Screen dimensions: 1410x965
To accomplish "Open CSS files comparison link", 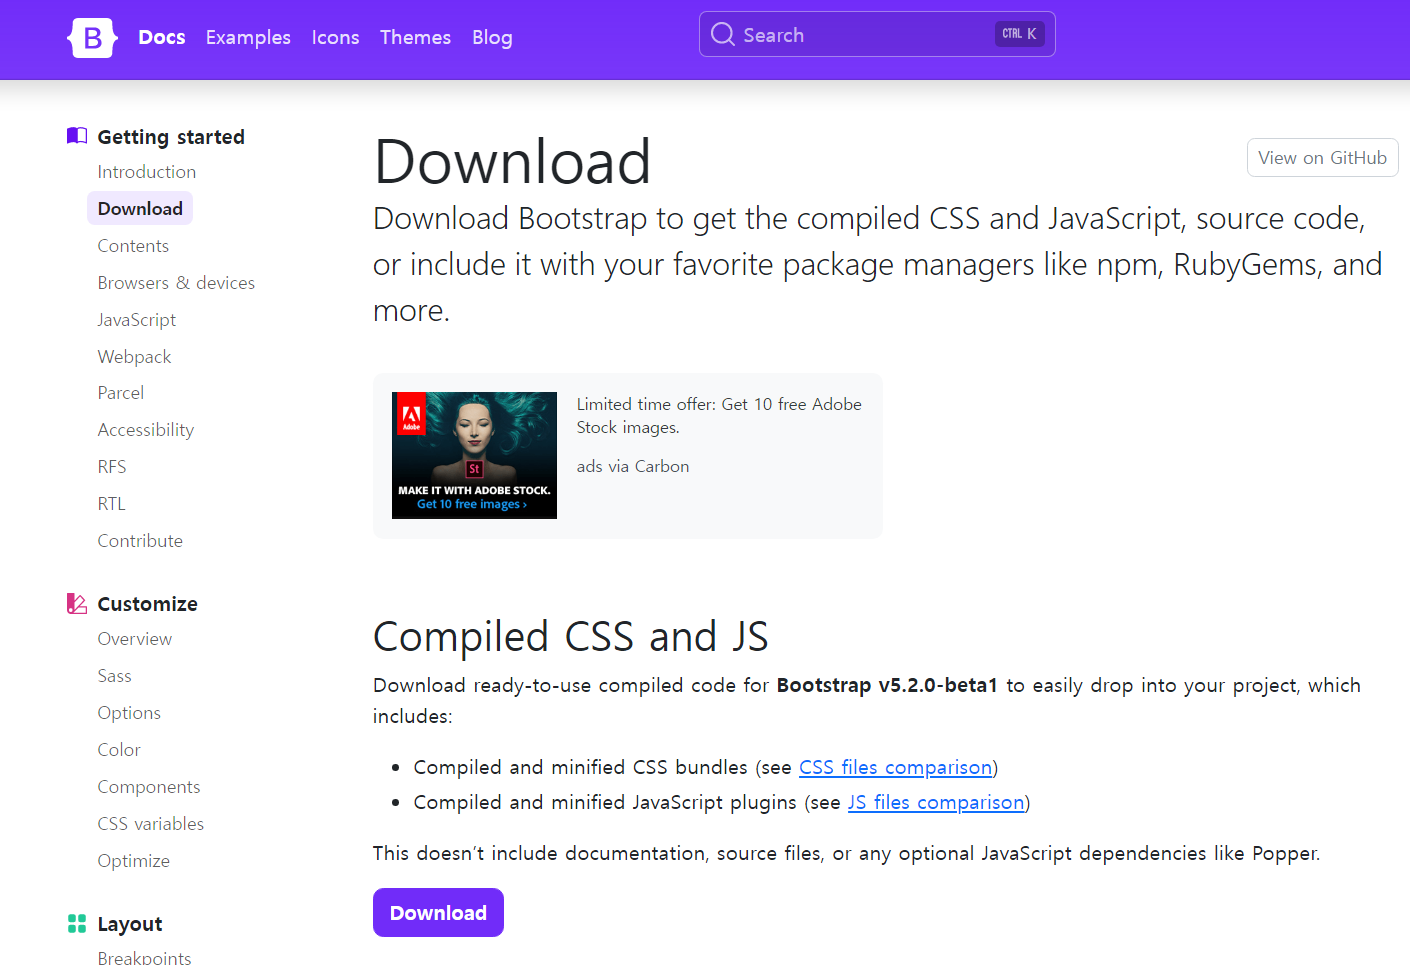I will point(895,767).
